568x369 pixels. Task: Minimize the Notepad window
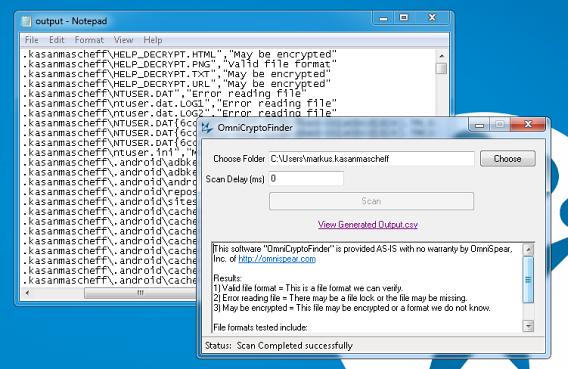pyautogui.click(x=383, y=18)
